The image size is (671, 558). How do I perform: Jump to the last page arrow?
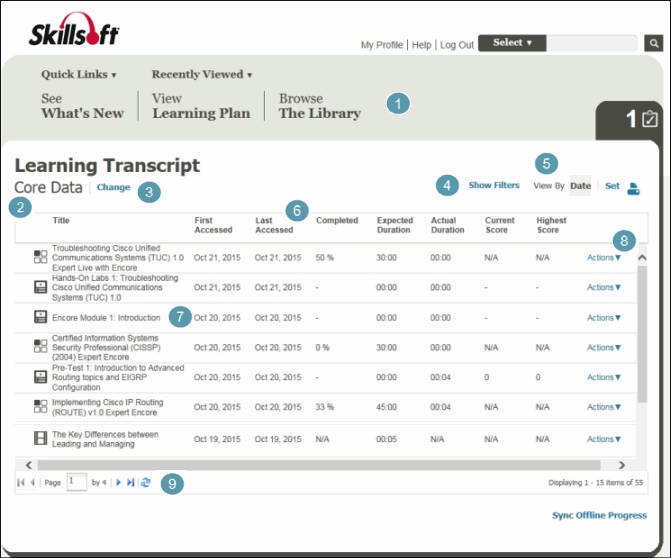point(131,482)
